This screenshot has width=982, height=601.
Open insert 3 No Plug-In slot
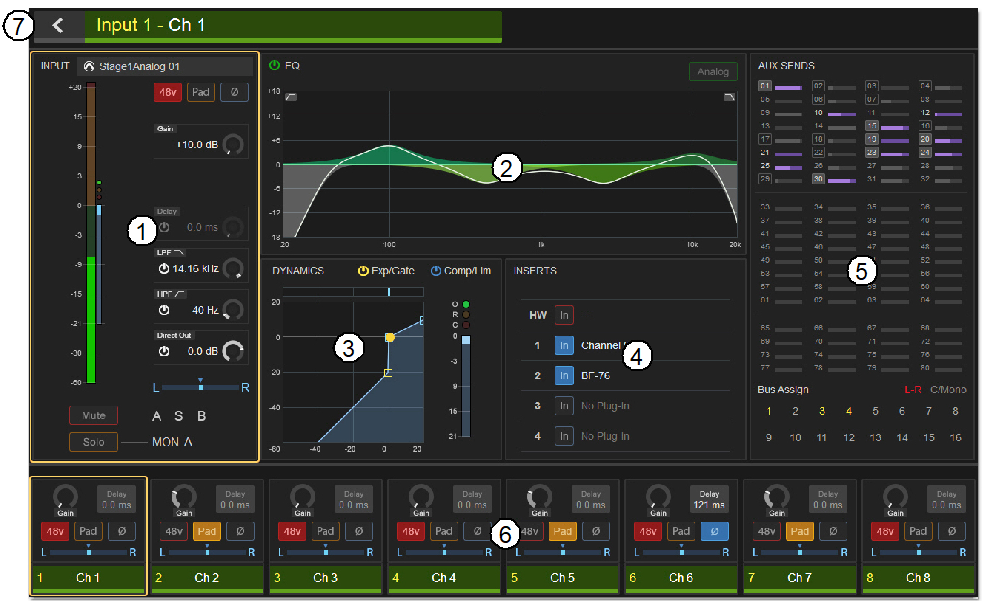pos(605,406)
